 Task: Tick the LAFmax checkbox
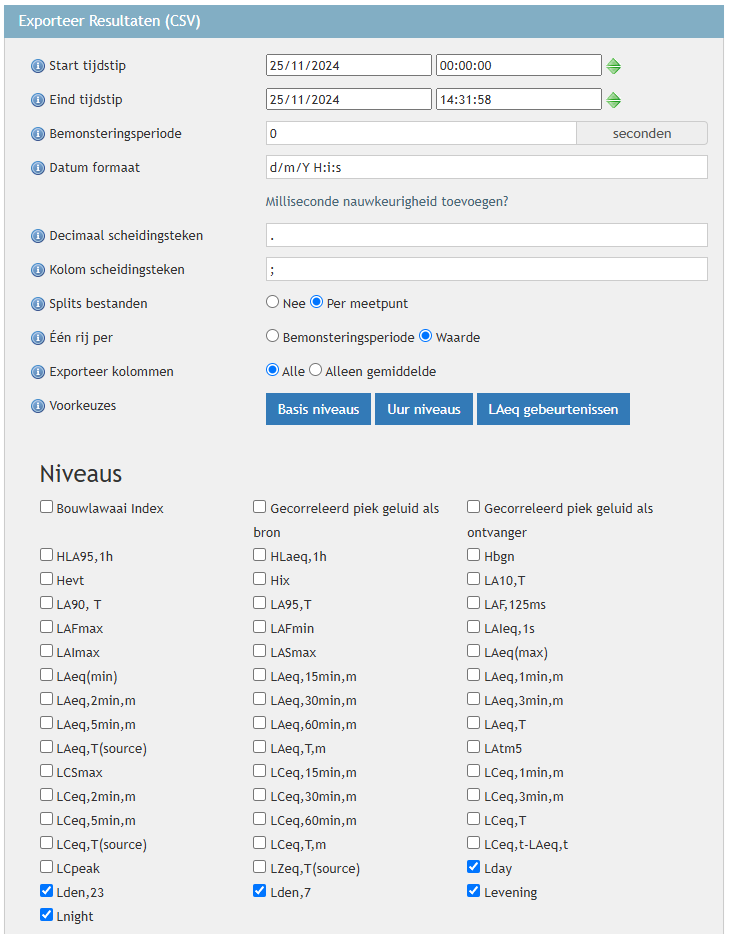point(47,627)
